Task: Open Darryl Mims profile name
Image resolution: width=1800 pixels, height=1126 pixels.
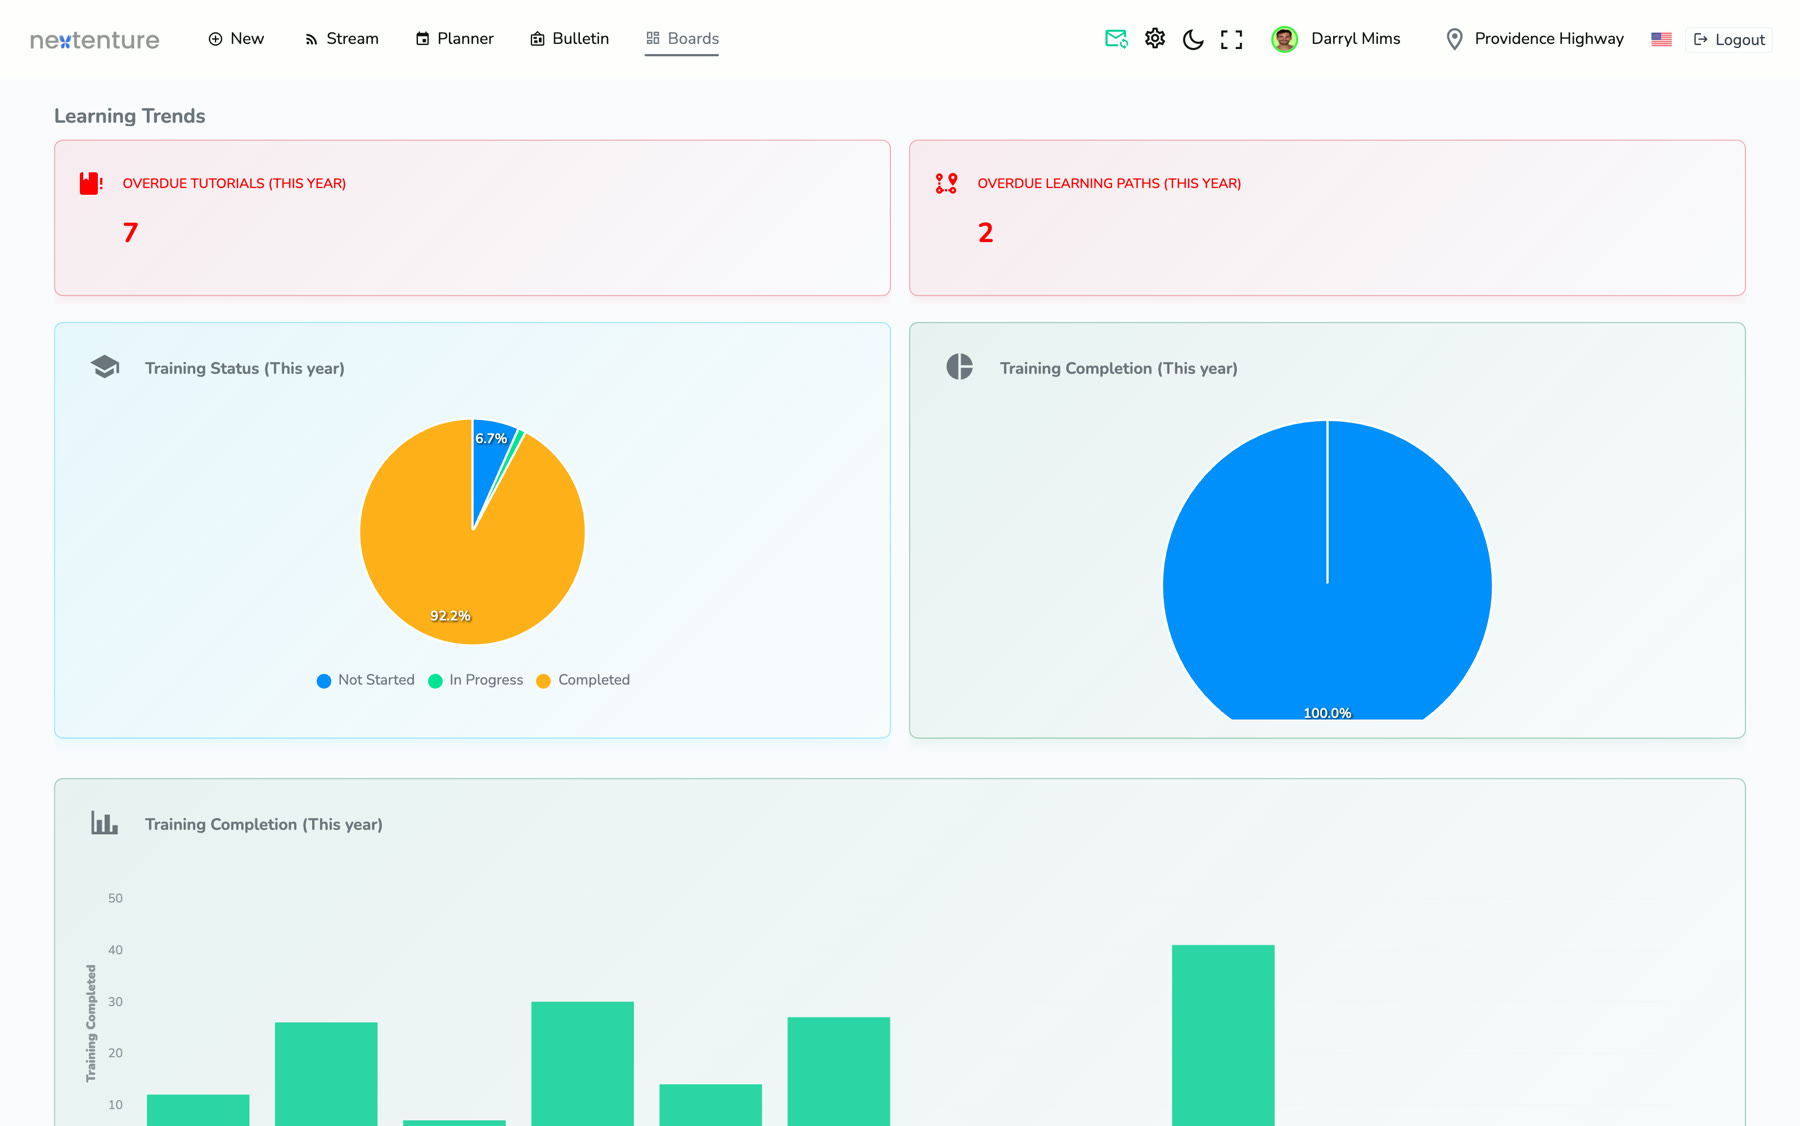Action: (x=1356, y=39)
